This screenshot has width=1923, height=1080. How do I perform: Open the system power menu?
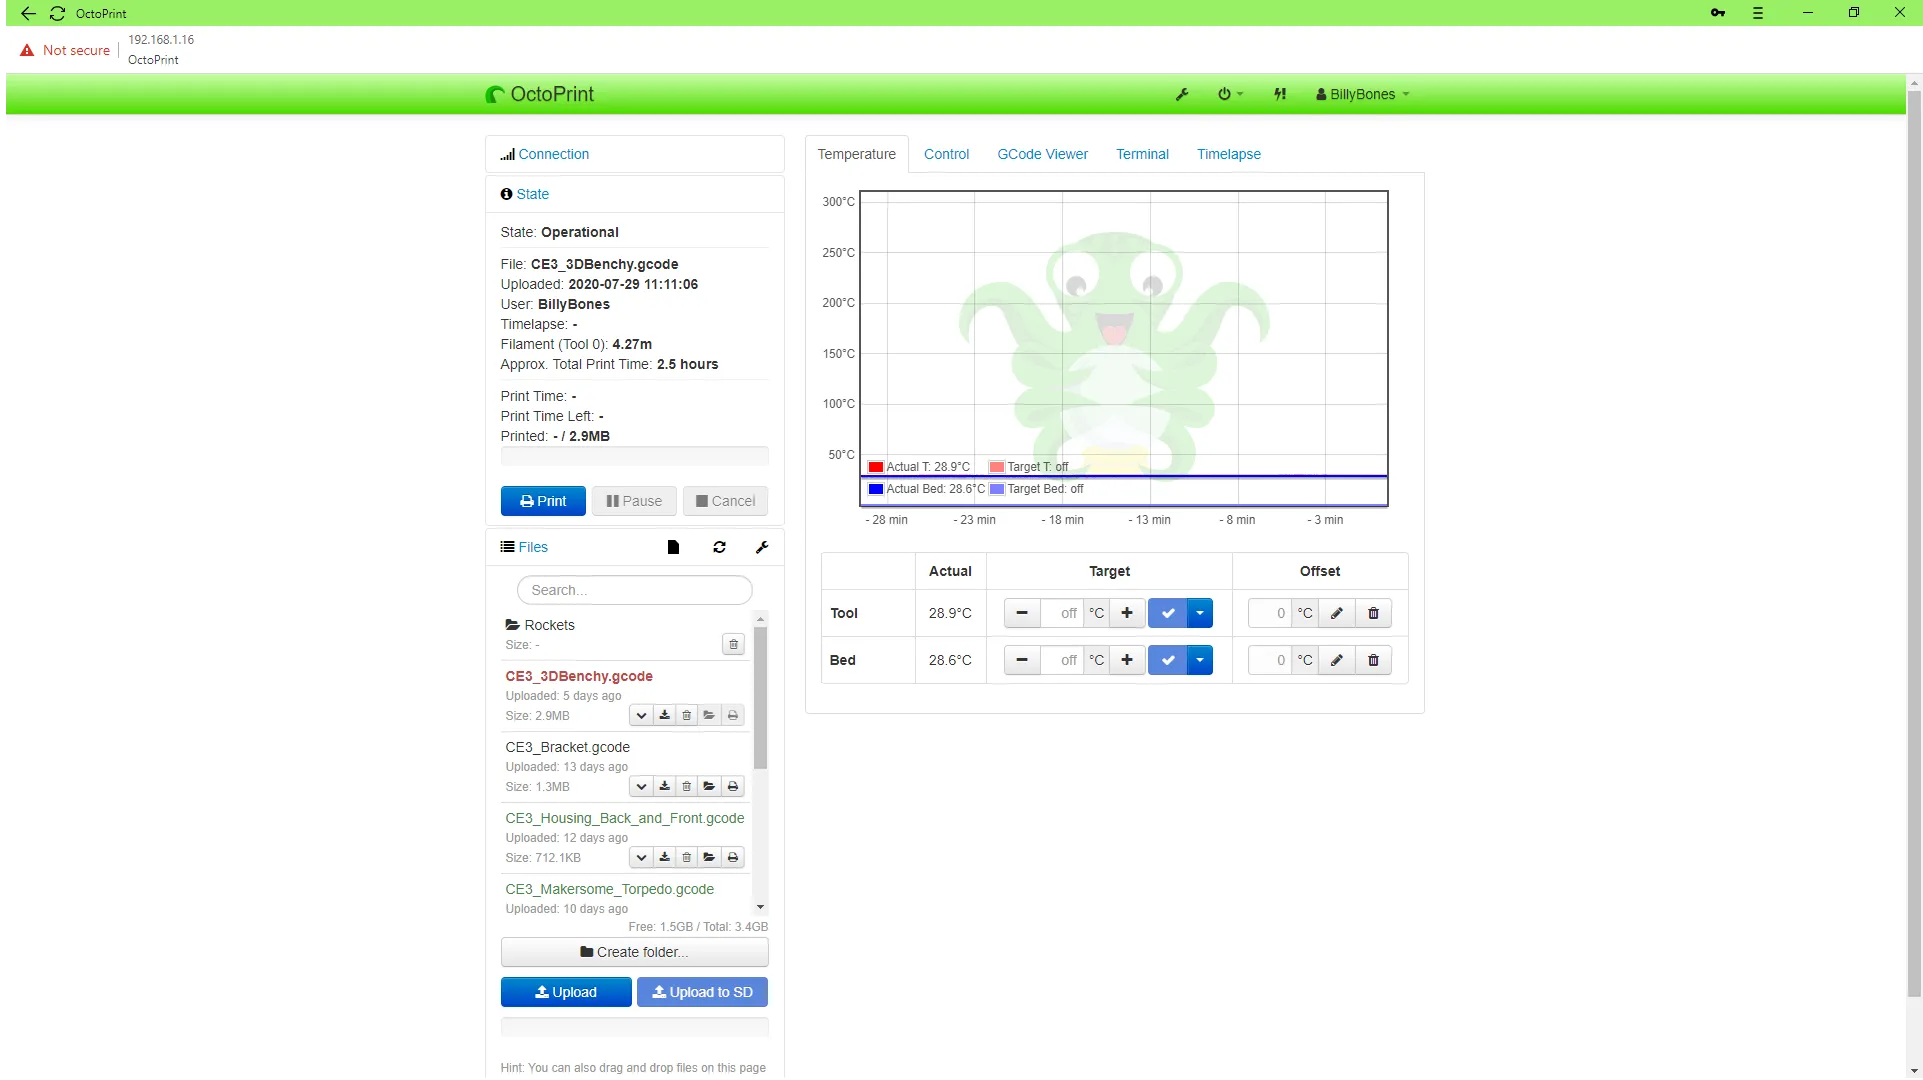click(1230, 94)
